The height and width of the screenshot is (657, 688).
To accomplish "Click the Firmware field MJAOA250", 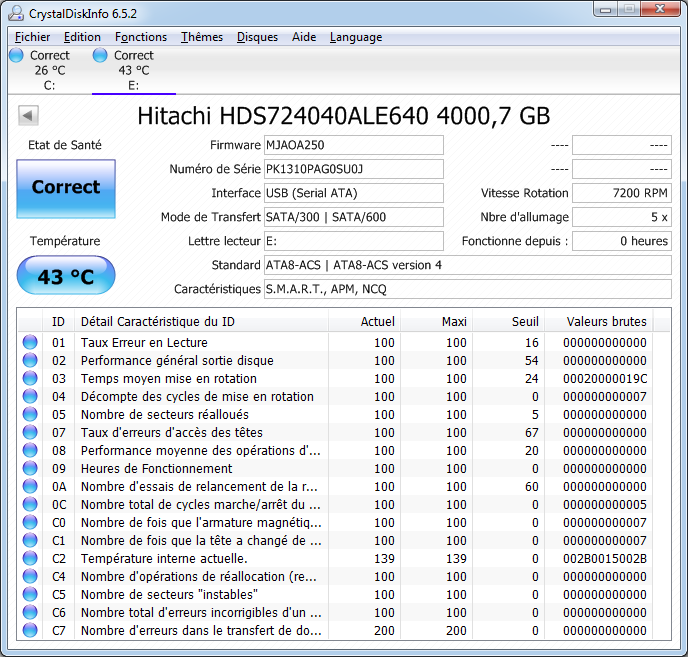I will (x=354, y=145).
